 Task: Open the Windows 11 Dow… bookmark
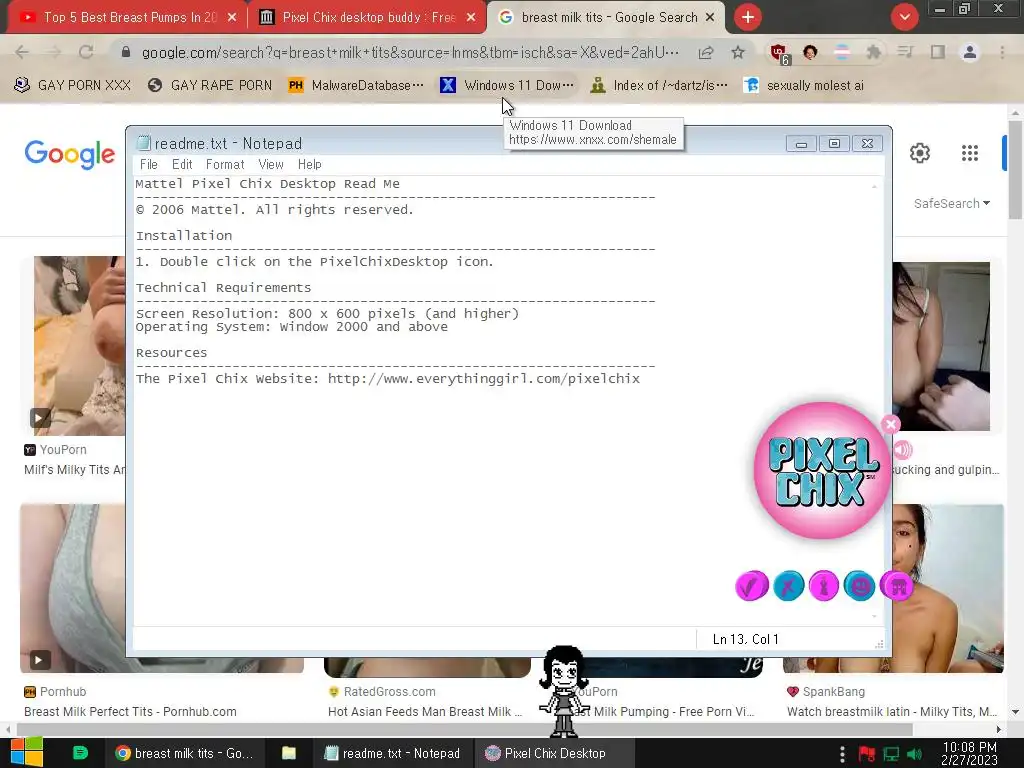point(507,86)
